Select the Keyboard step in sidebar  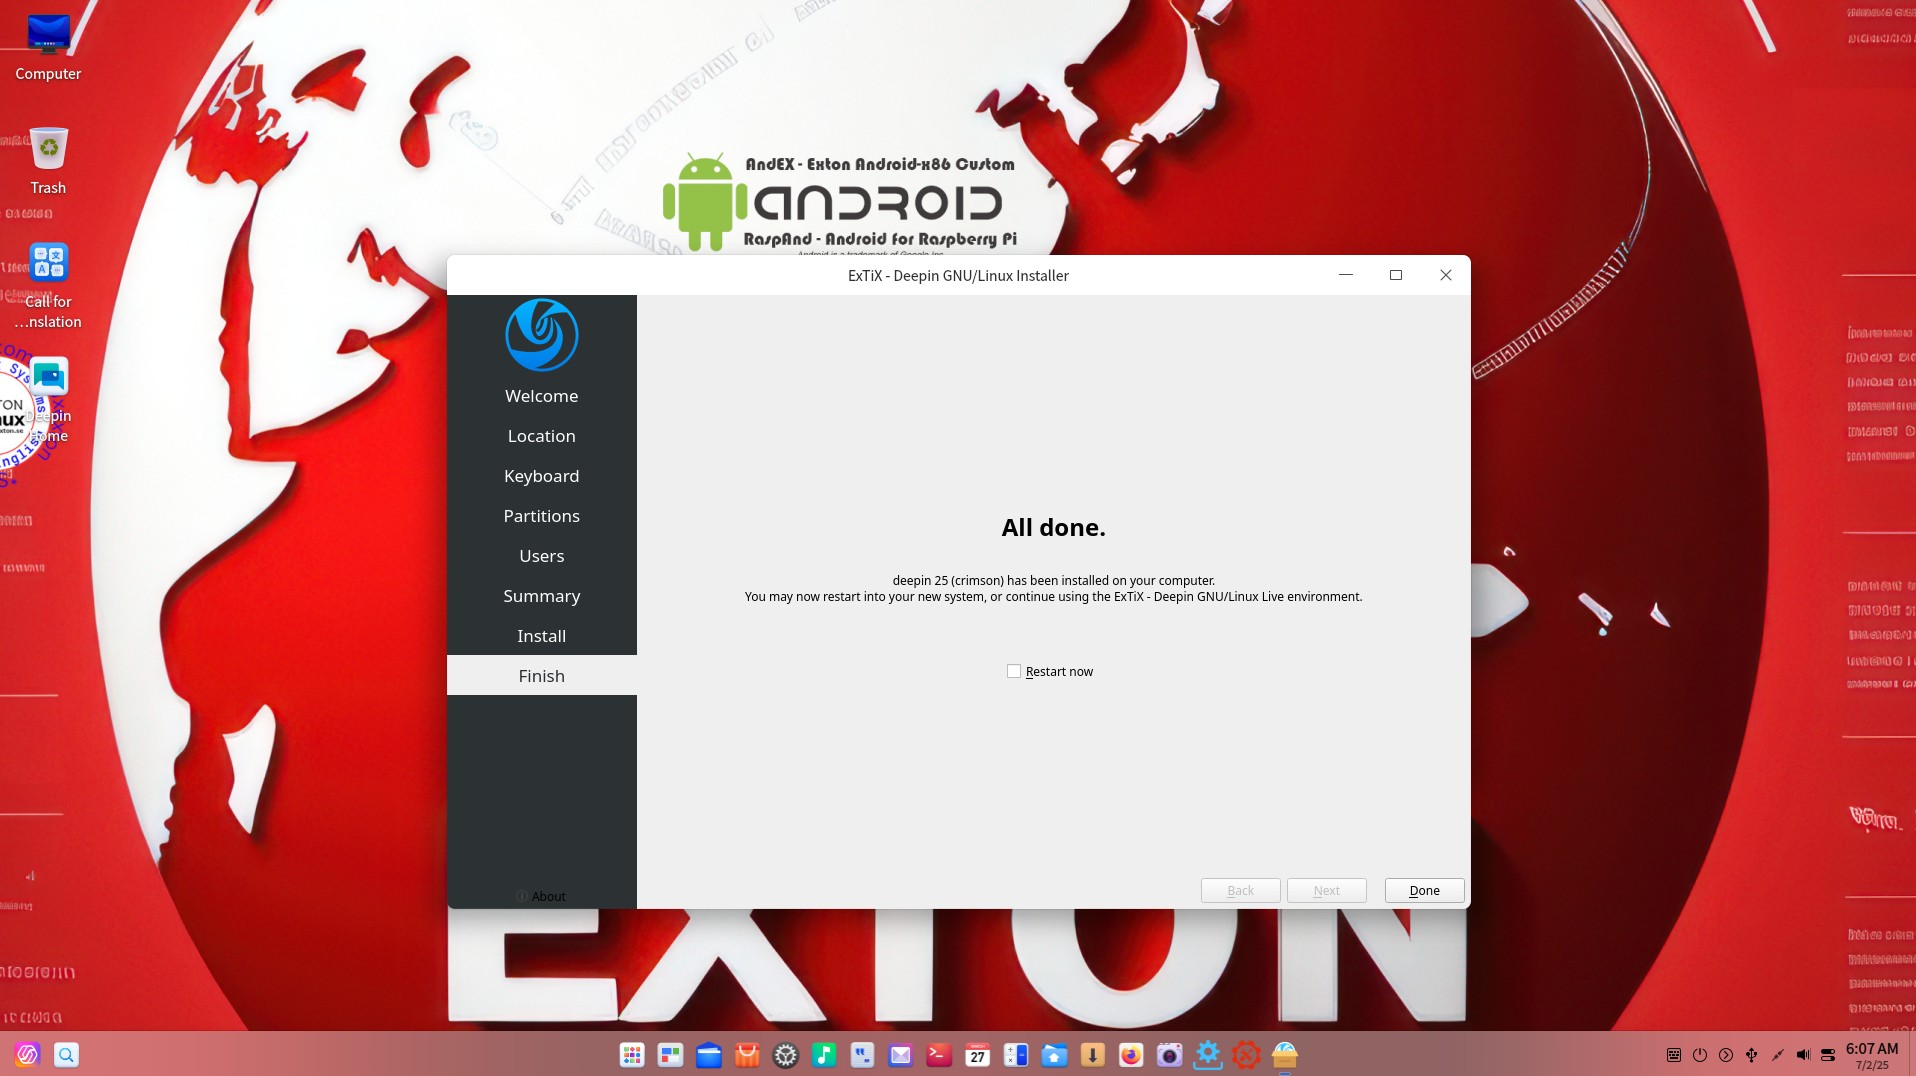tap(541, 476)
